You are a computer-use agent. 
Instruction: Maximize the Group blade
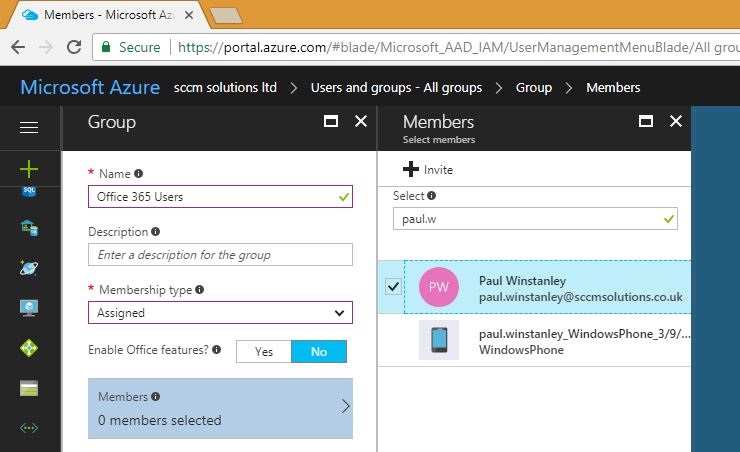331,122
